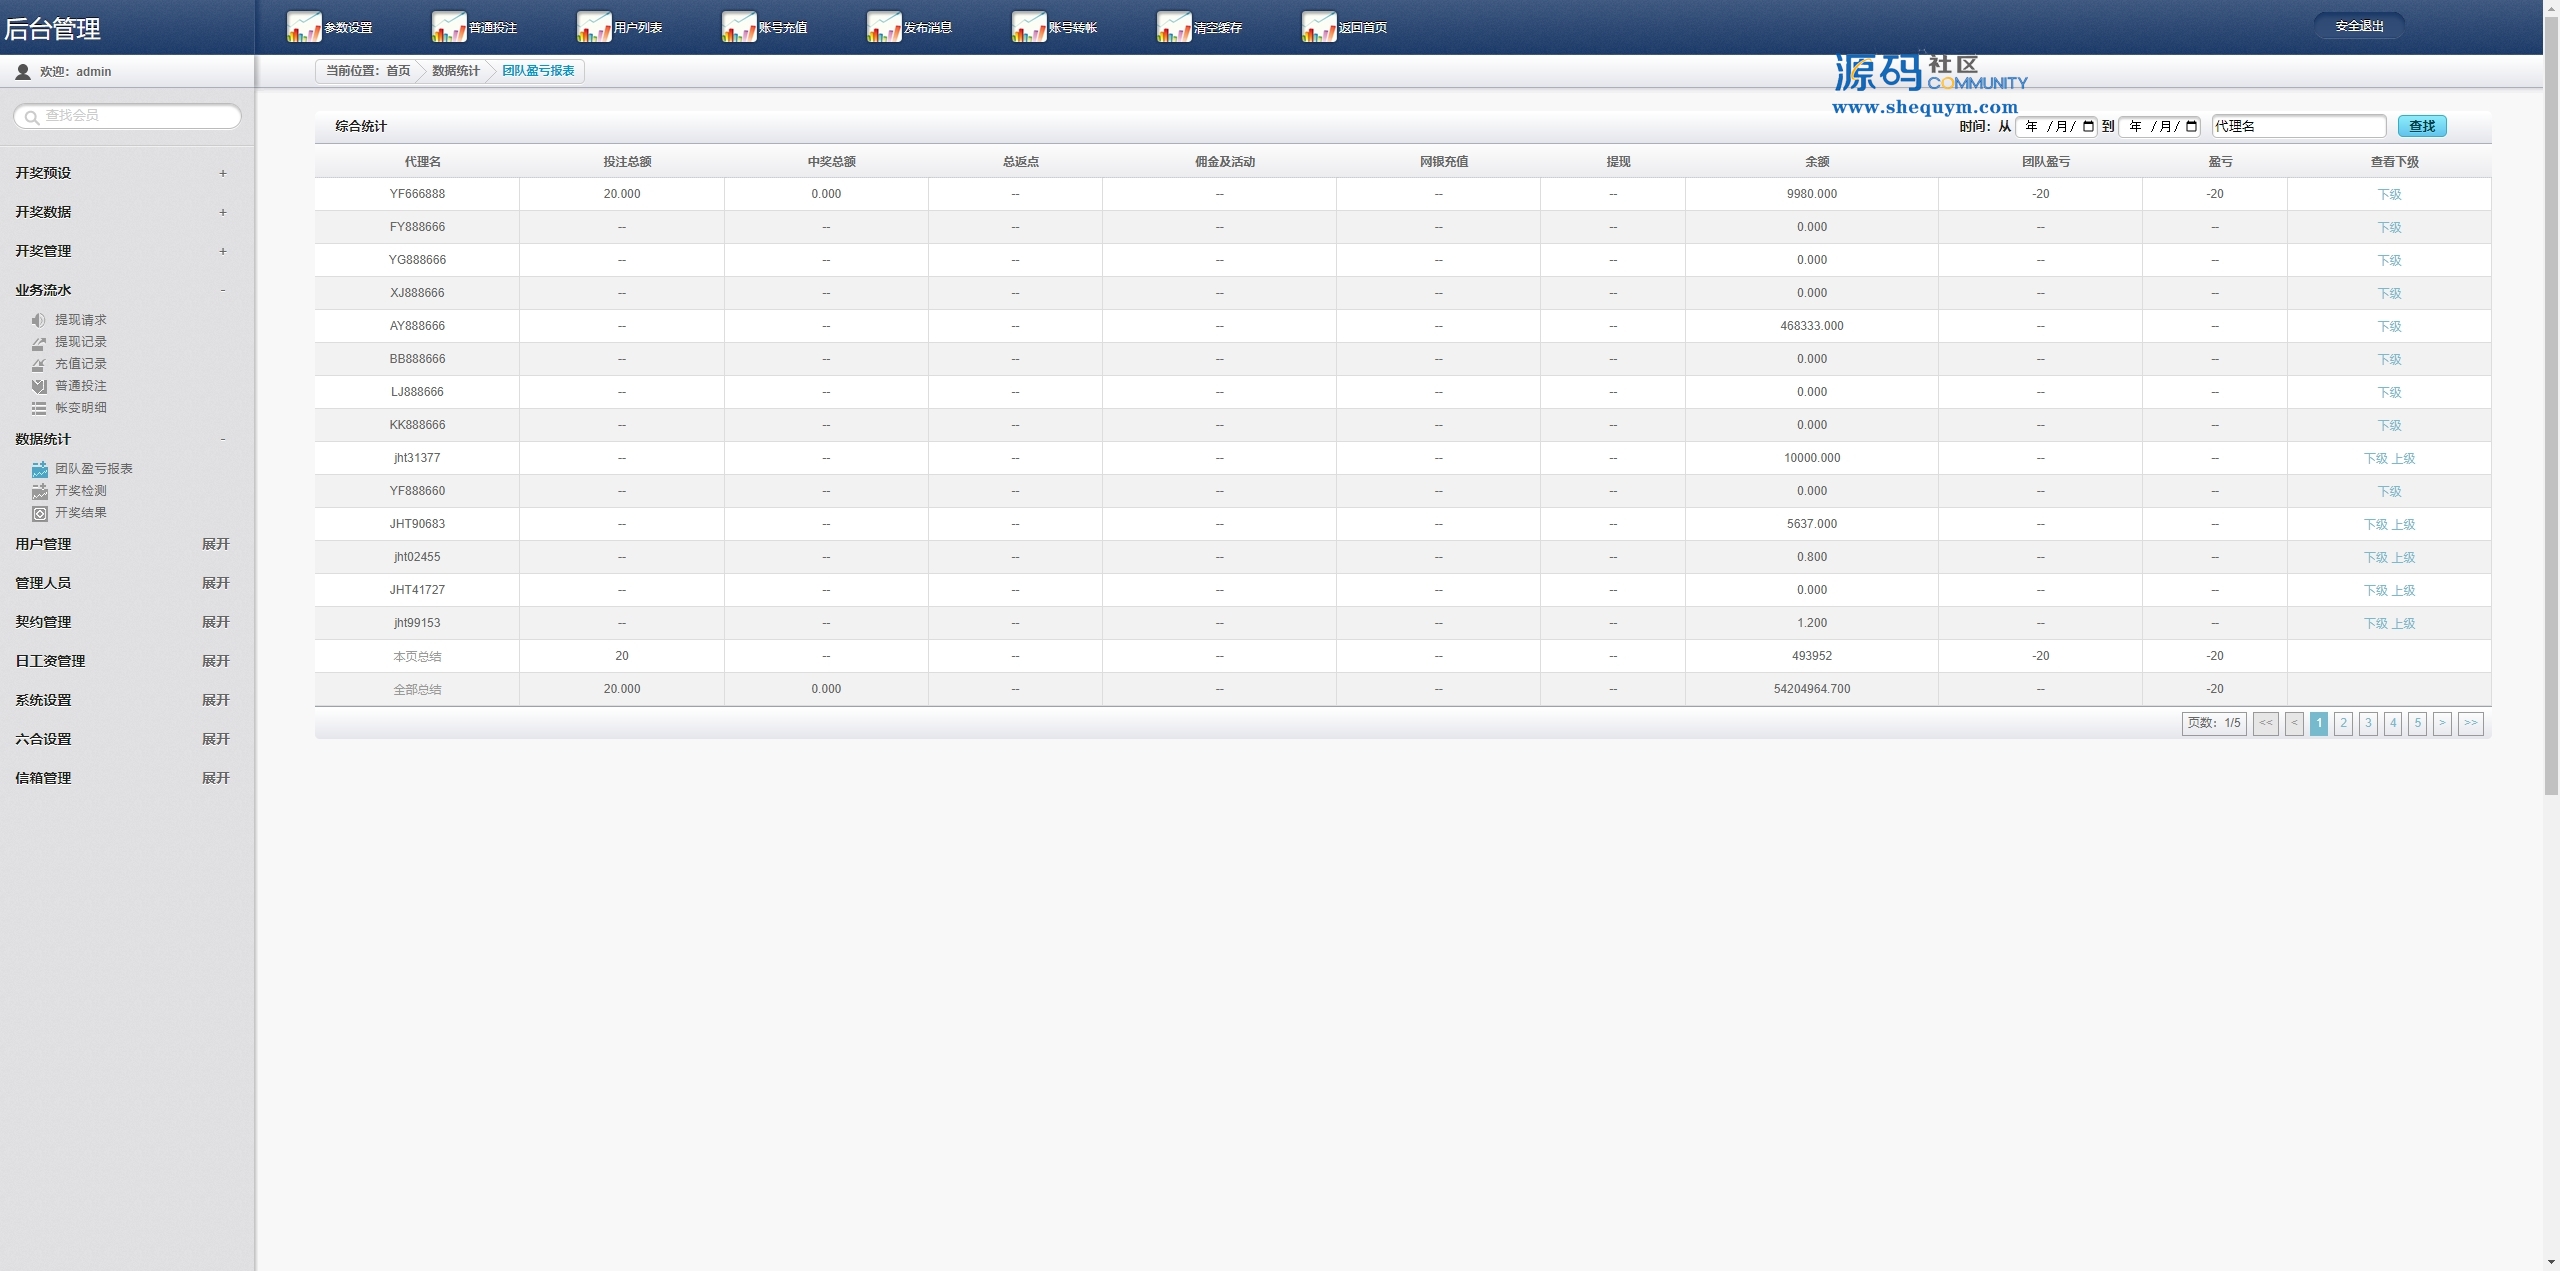This screenshot has height=1271, width=2560.
Task: Focus the 代理名 search input field
Action: [2297, 126]
